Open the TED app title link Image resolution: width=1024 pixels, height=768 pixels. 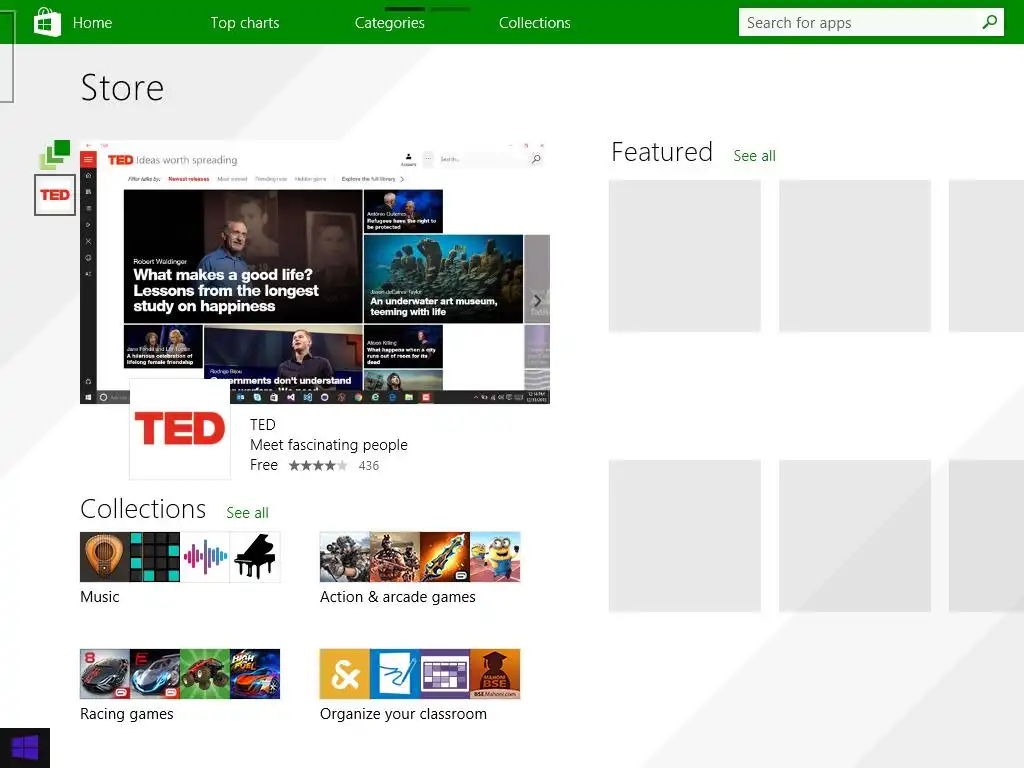263,424
